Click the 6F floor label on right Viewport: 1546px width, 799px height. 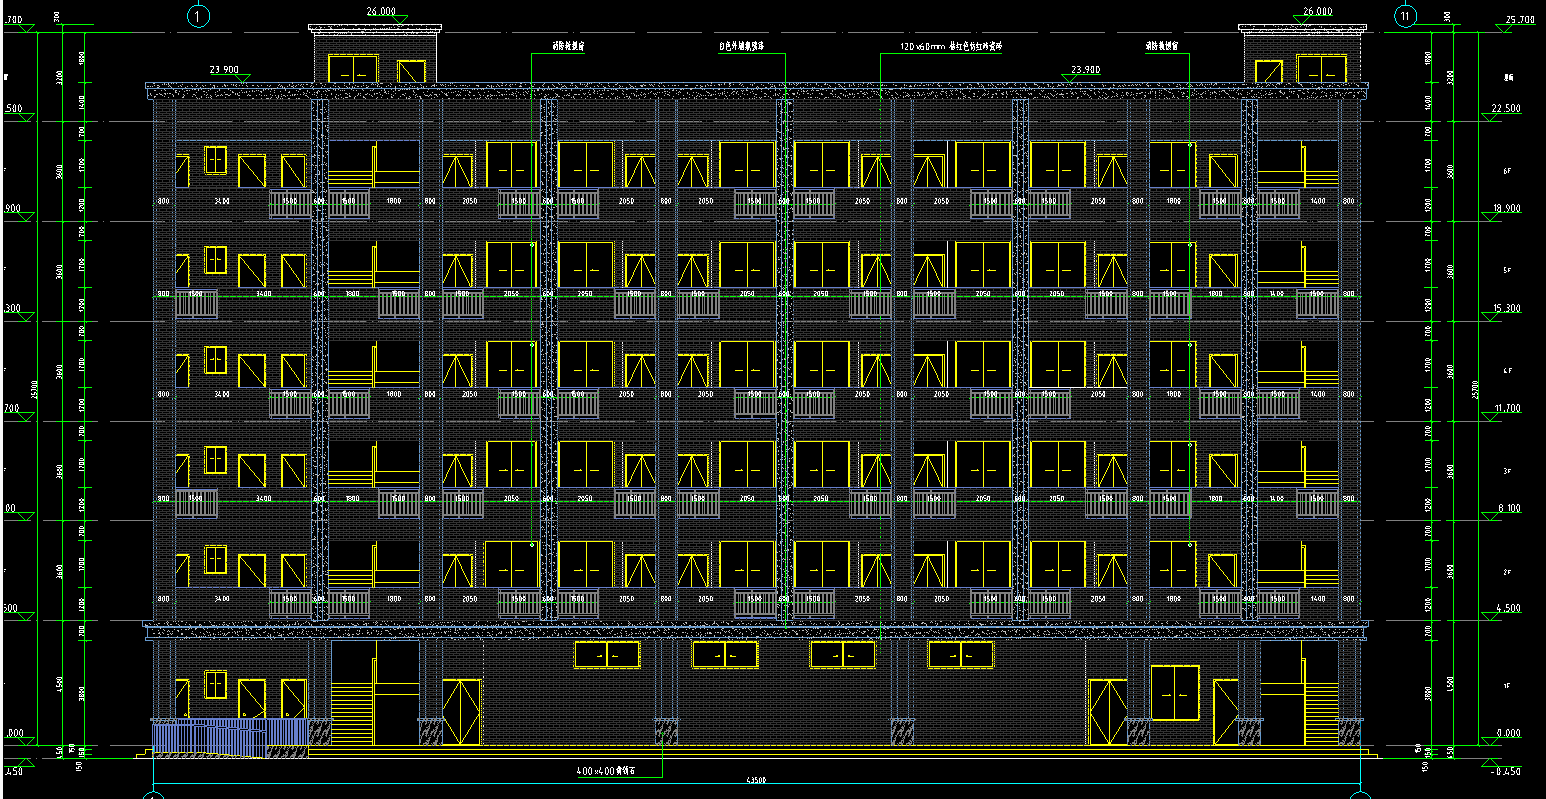pos(1507,171)
